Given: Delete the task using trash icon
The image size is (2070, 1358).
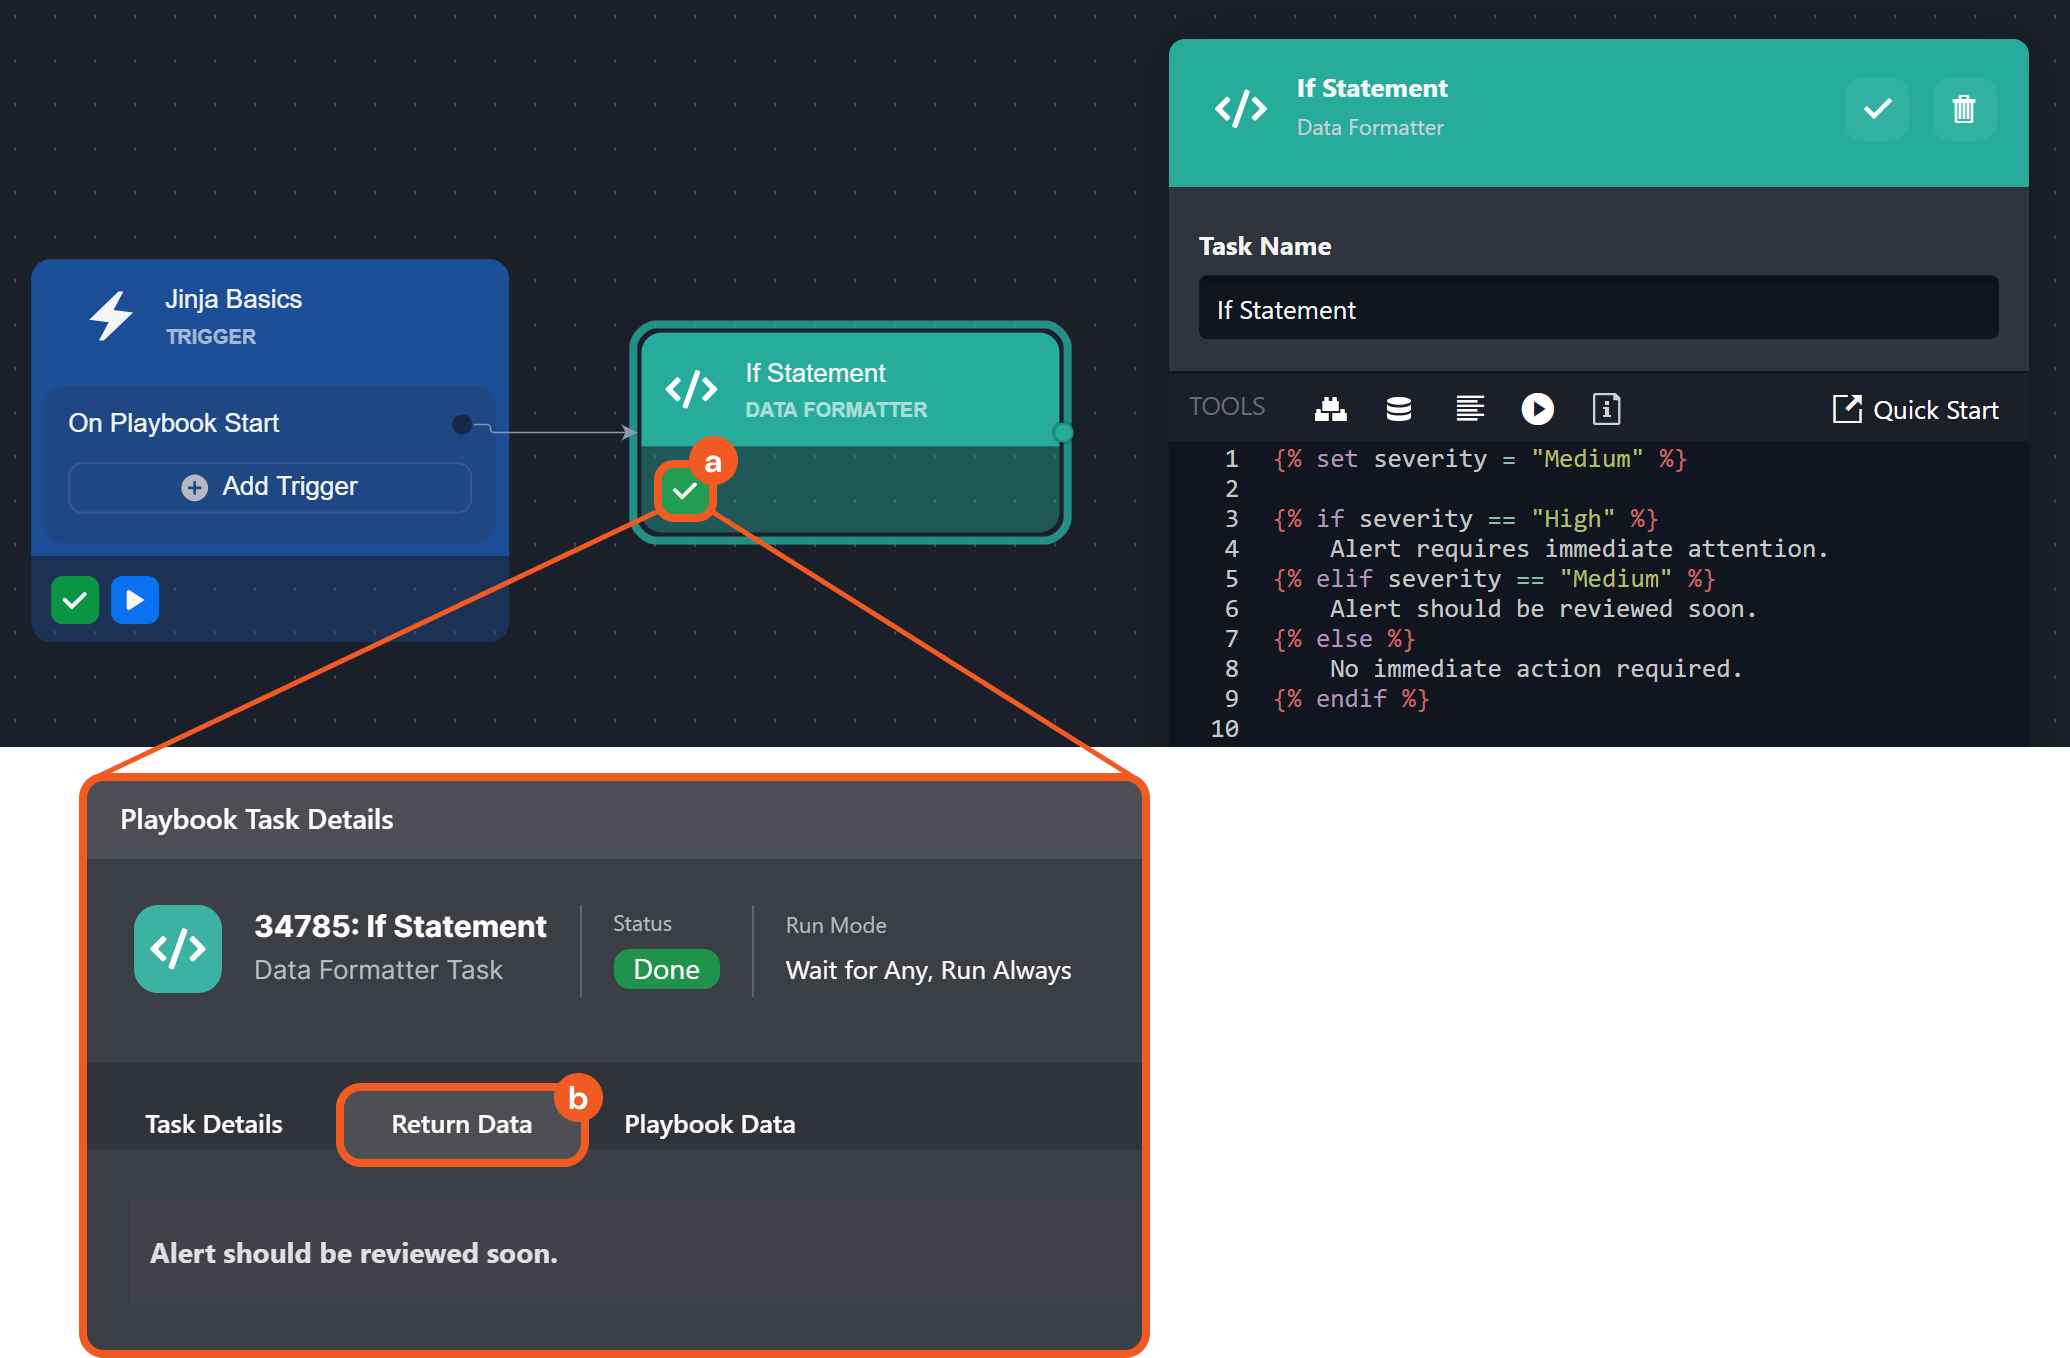Looking at the screenshot, I should coord(1963,109).
